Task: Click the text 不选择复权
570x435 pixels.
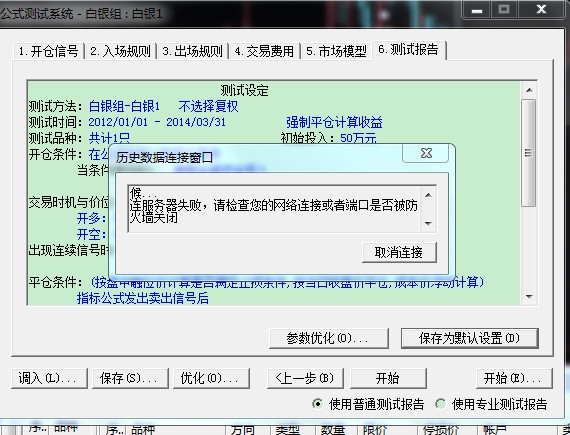Action: (x=208, y=106)
